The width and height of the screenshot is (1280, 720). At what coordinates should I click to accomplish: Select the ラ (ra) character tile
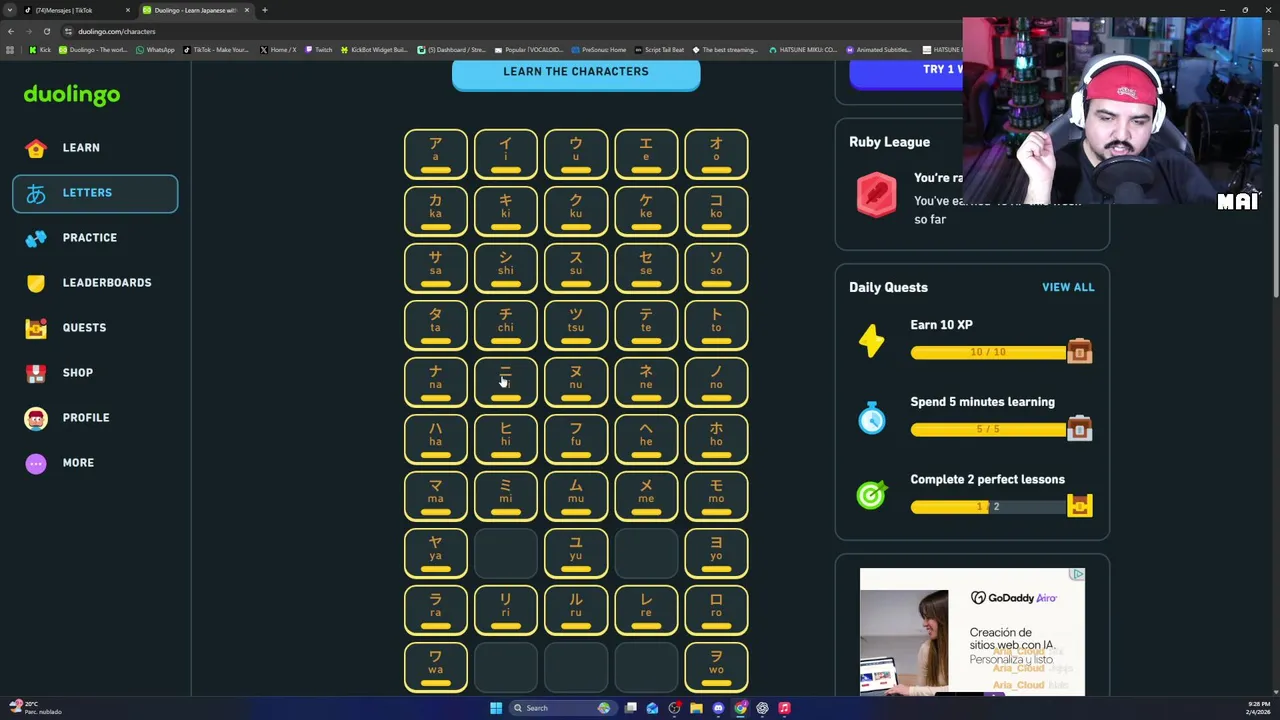click(435, 610)
